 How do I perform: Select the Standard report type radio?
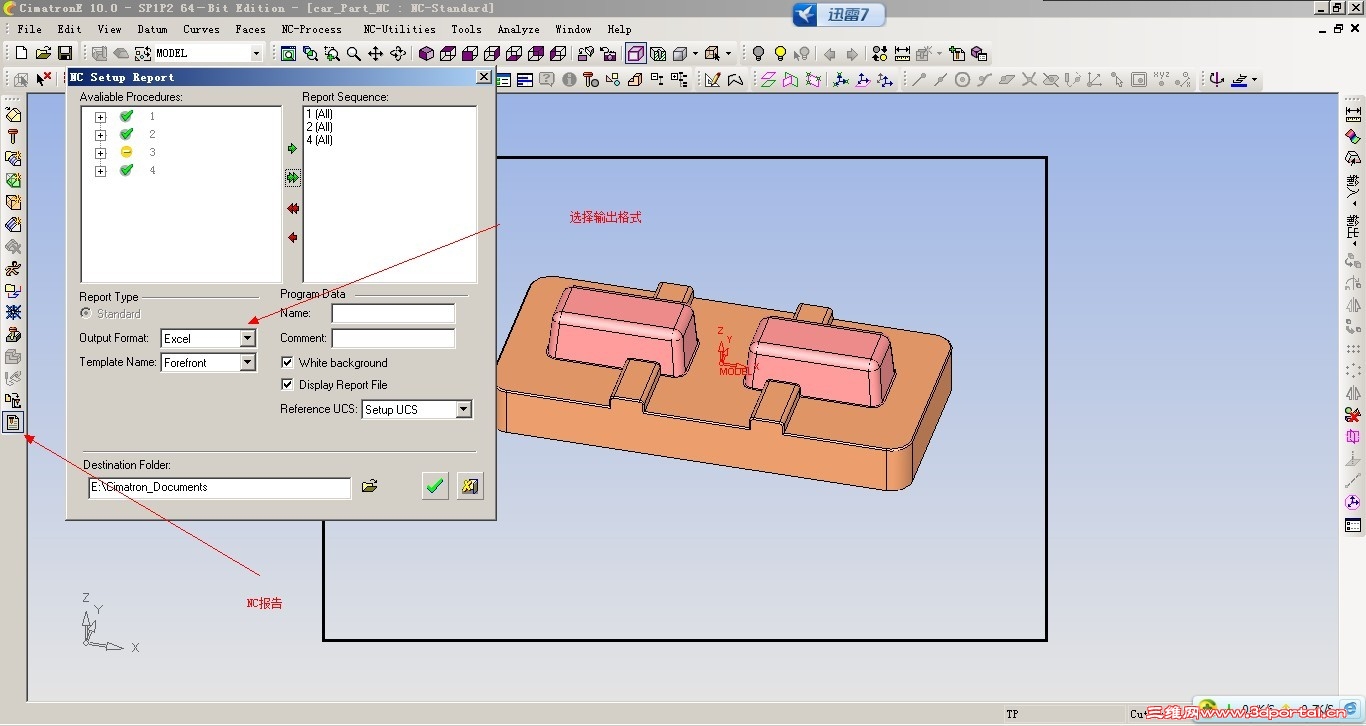pos(85,314)
